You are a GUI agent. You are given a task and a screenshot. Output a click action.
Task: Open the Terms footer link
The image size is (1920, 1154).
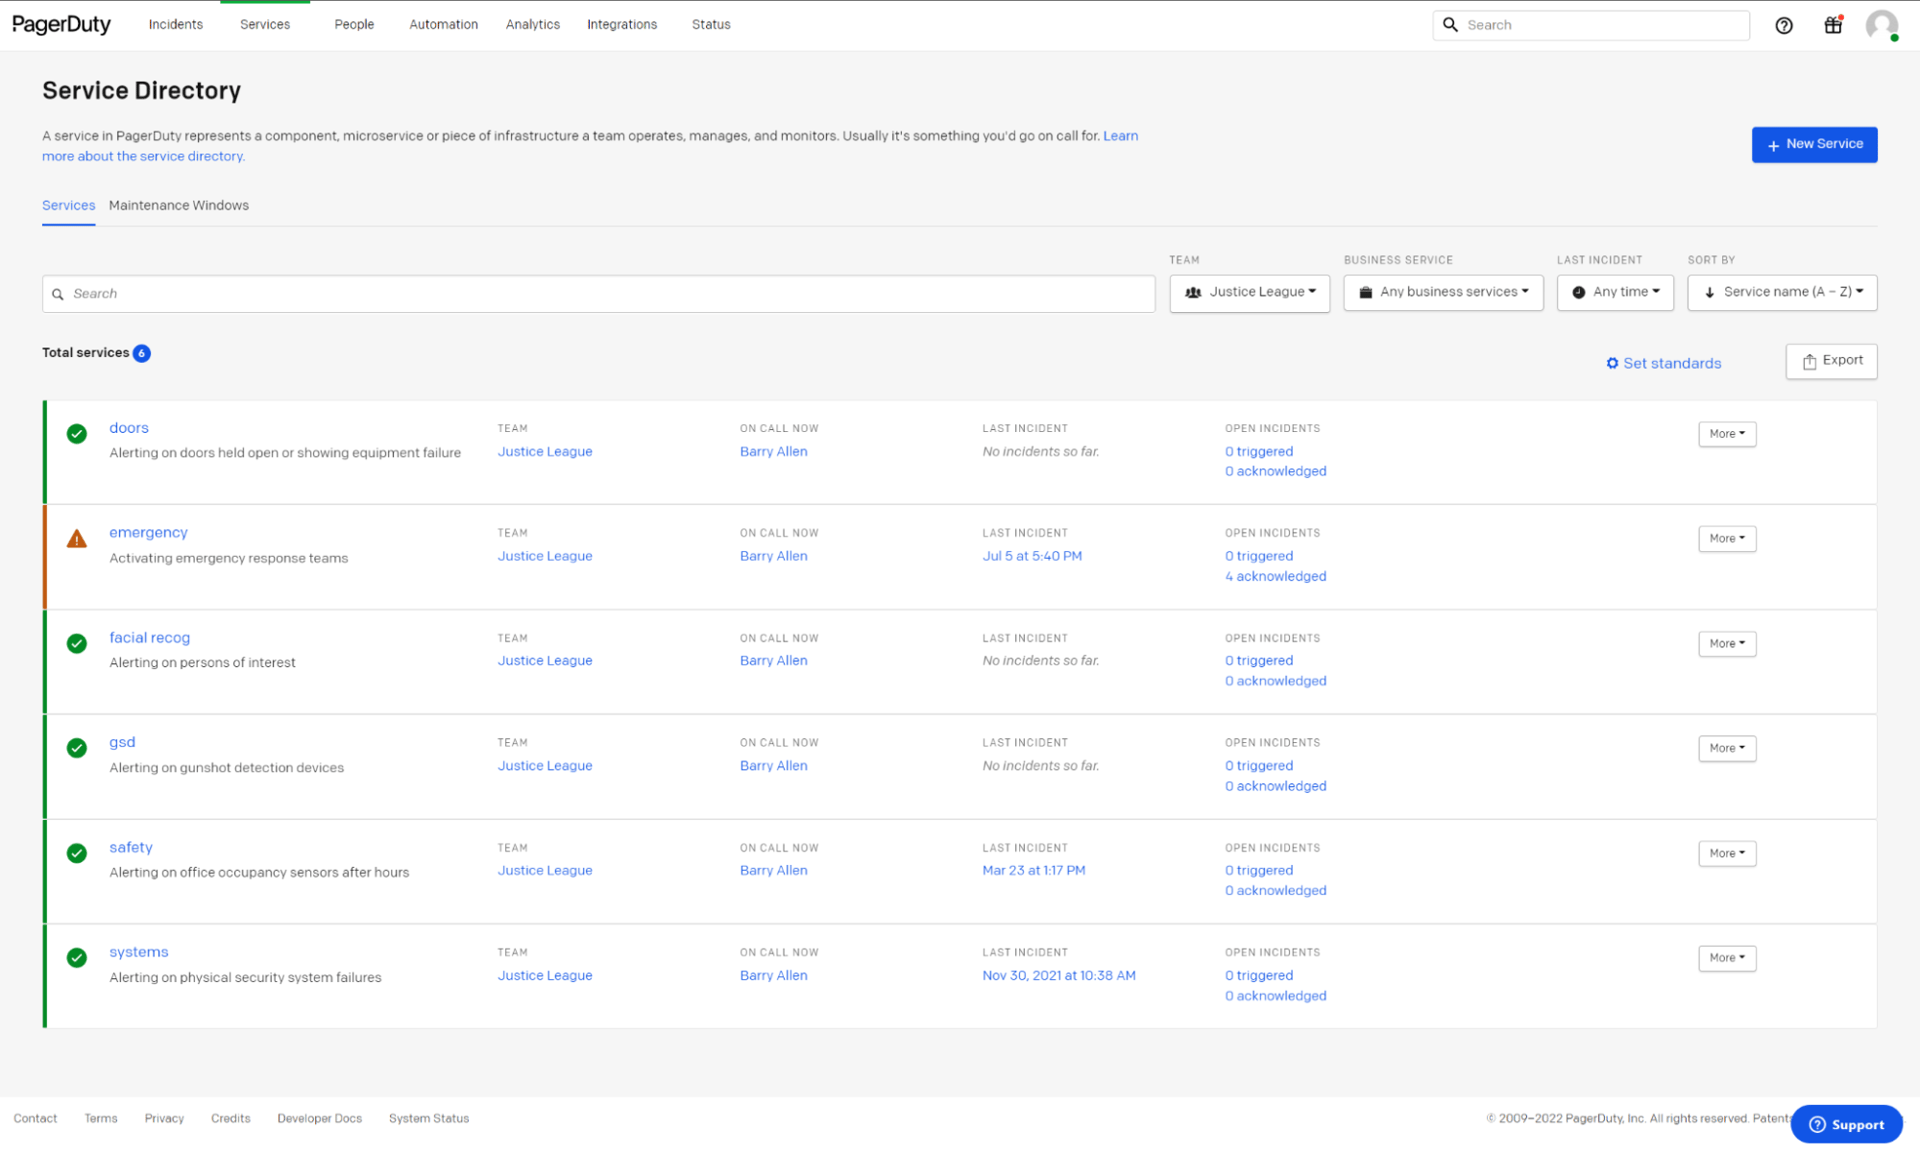pyautogui.click(x=101, y=1118)
